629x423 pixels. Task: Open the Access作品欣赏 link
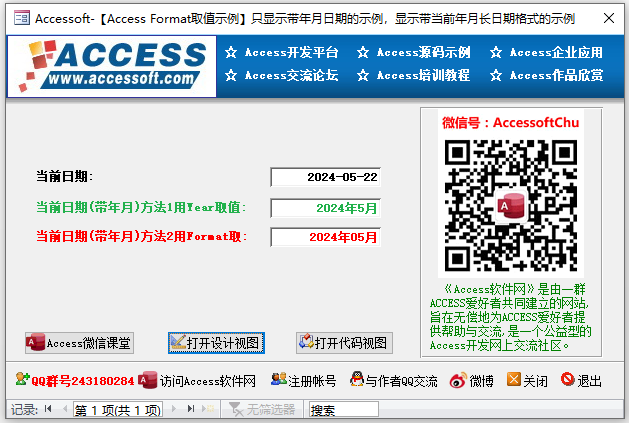click(556, 75)
